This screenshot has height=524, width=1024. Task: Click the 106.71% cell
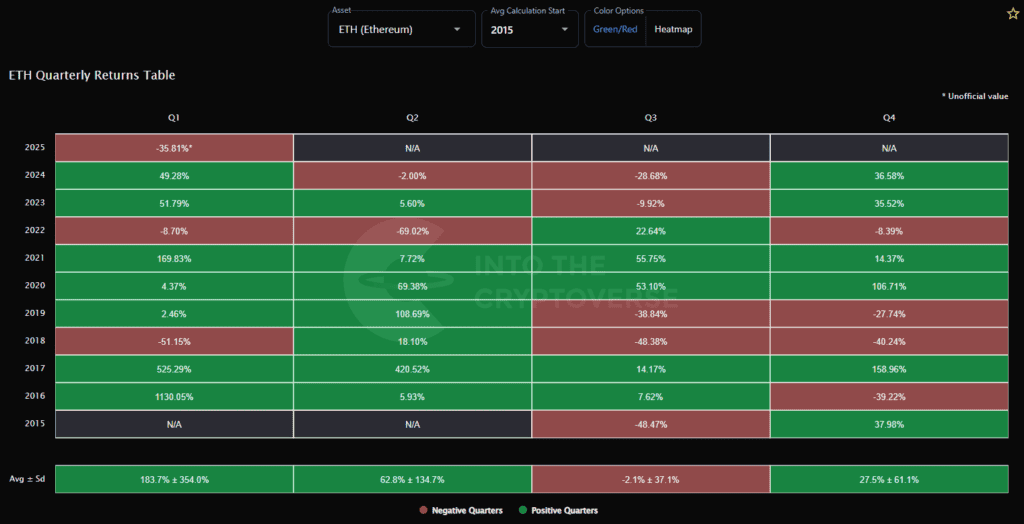pyautogui.click(x=889, y=286)
